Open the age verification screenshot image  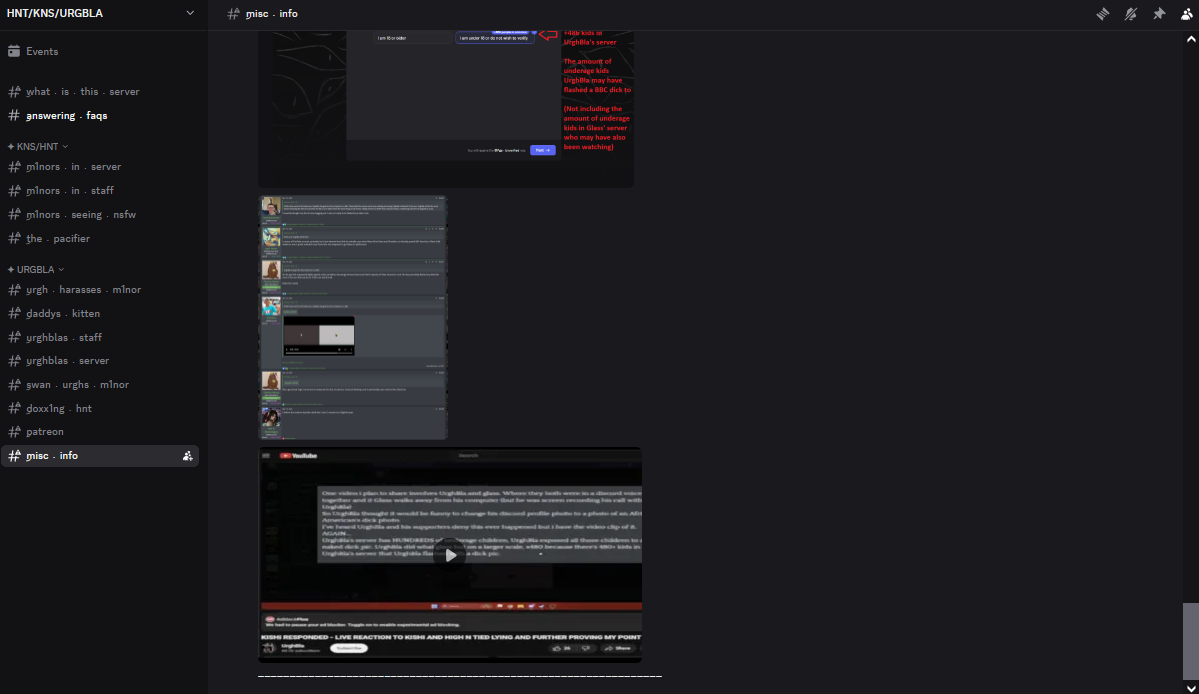[x=446, y=109]
